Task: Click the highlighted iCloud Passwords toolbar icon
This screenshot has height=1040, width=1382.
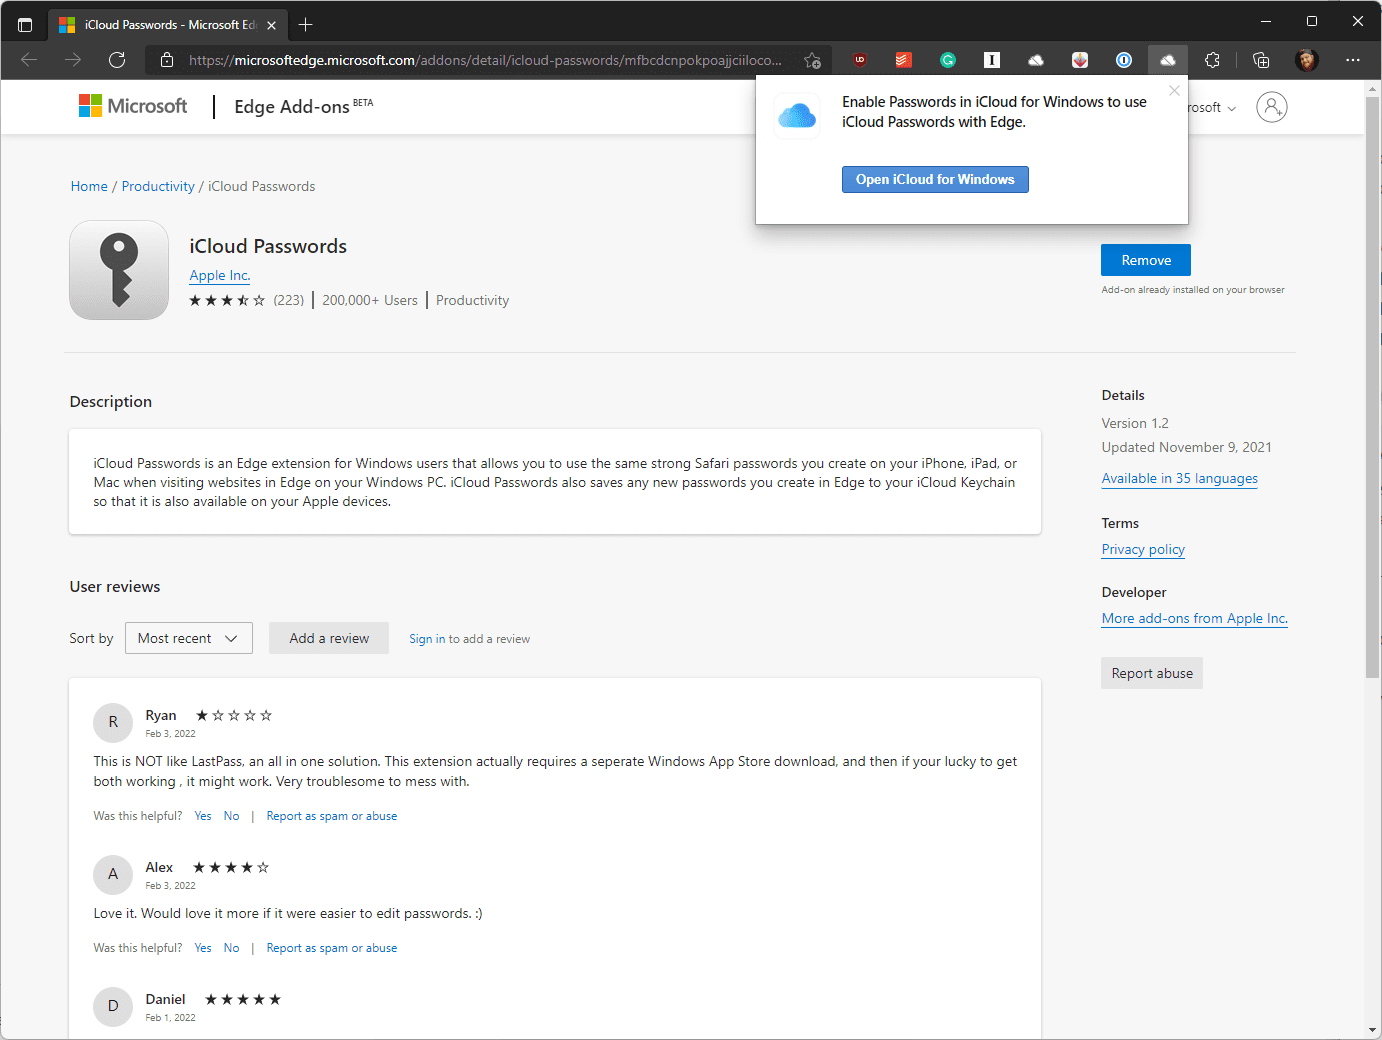Action: pos(1168,60)
